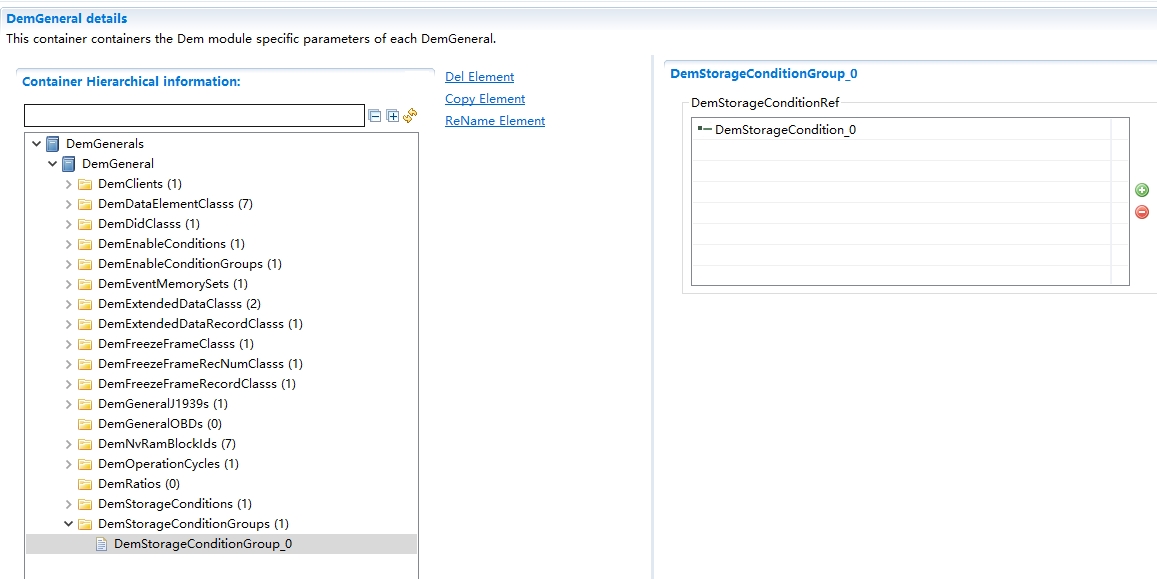Click the yellow sync arrows icon

click(410, 116)
